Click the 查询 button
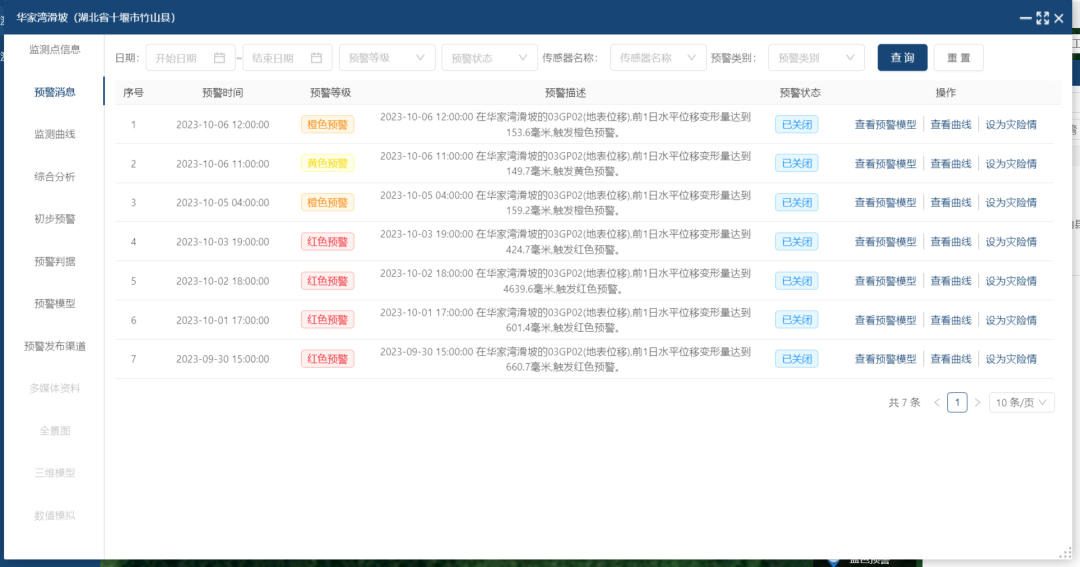This screenshot has height=567, width=1080. pos(902,58)
